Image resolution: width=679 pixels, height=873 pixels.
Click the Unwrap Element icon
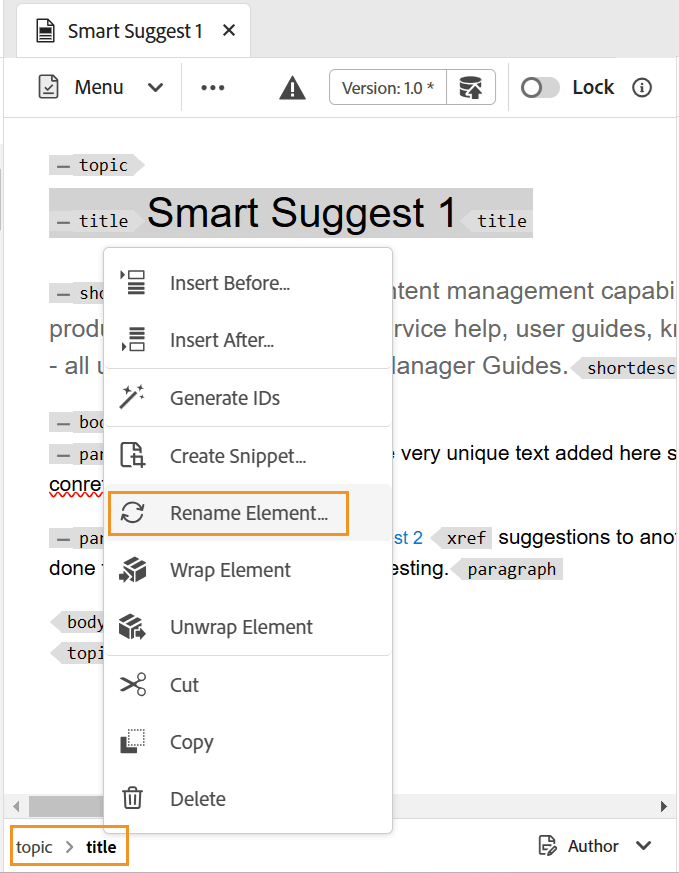tap(132, 627)
